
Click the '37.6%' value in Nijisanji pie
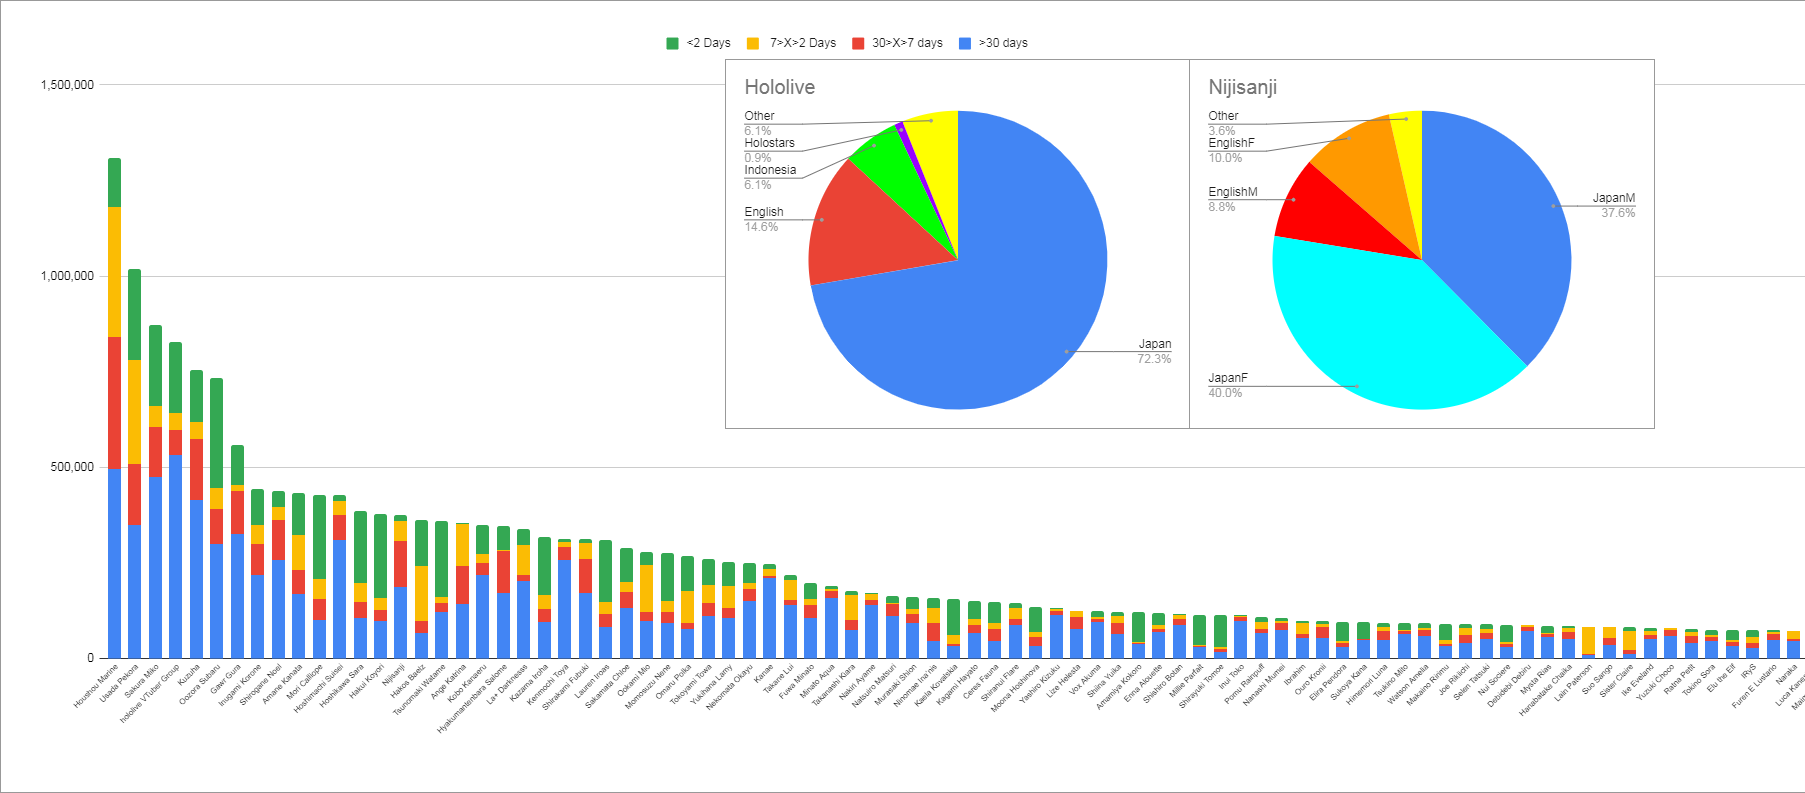[1618, 213]
